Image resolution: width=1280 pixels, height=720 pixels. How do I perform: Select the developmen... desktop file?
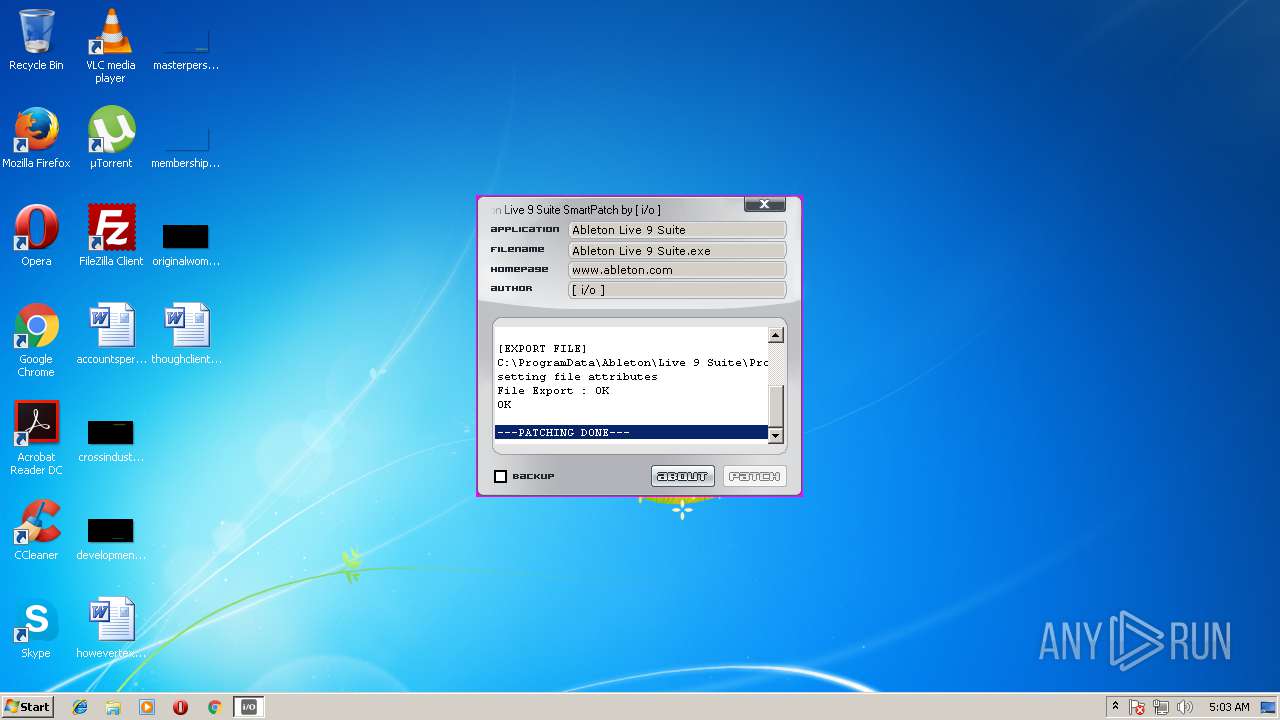click(110, 538)
